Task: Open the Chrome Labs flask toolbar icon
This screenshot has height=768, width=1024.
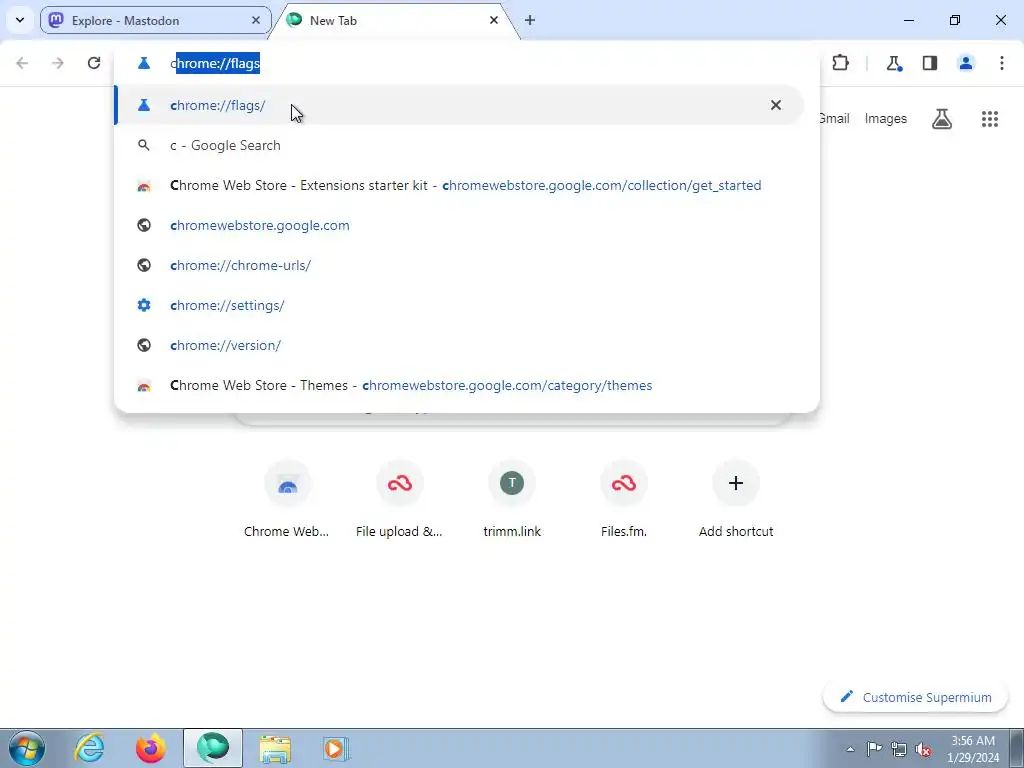Action: pyautogui.click(x=894, y=63)
